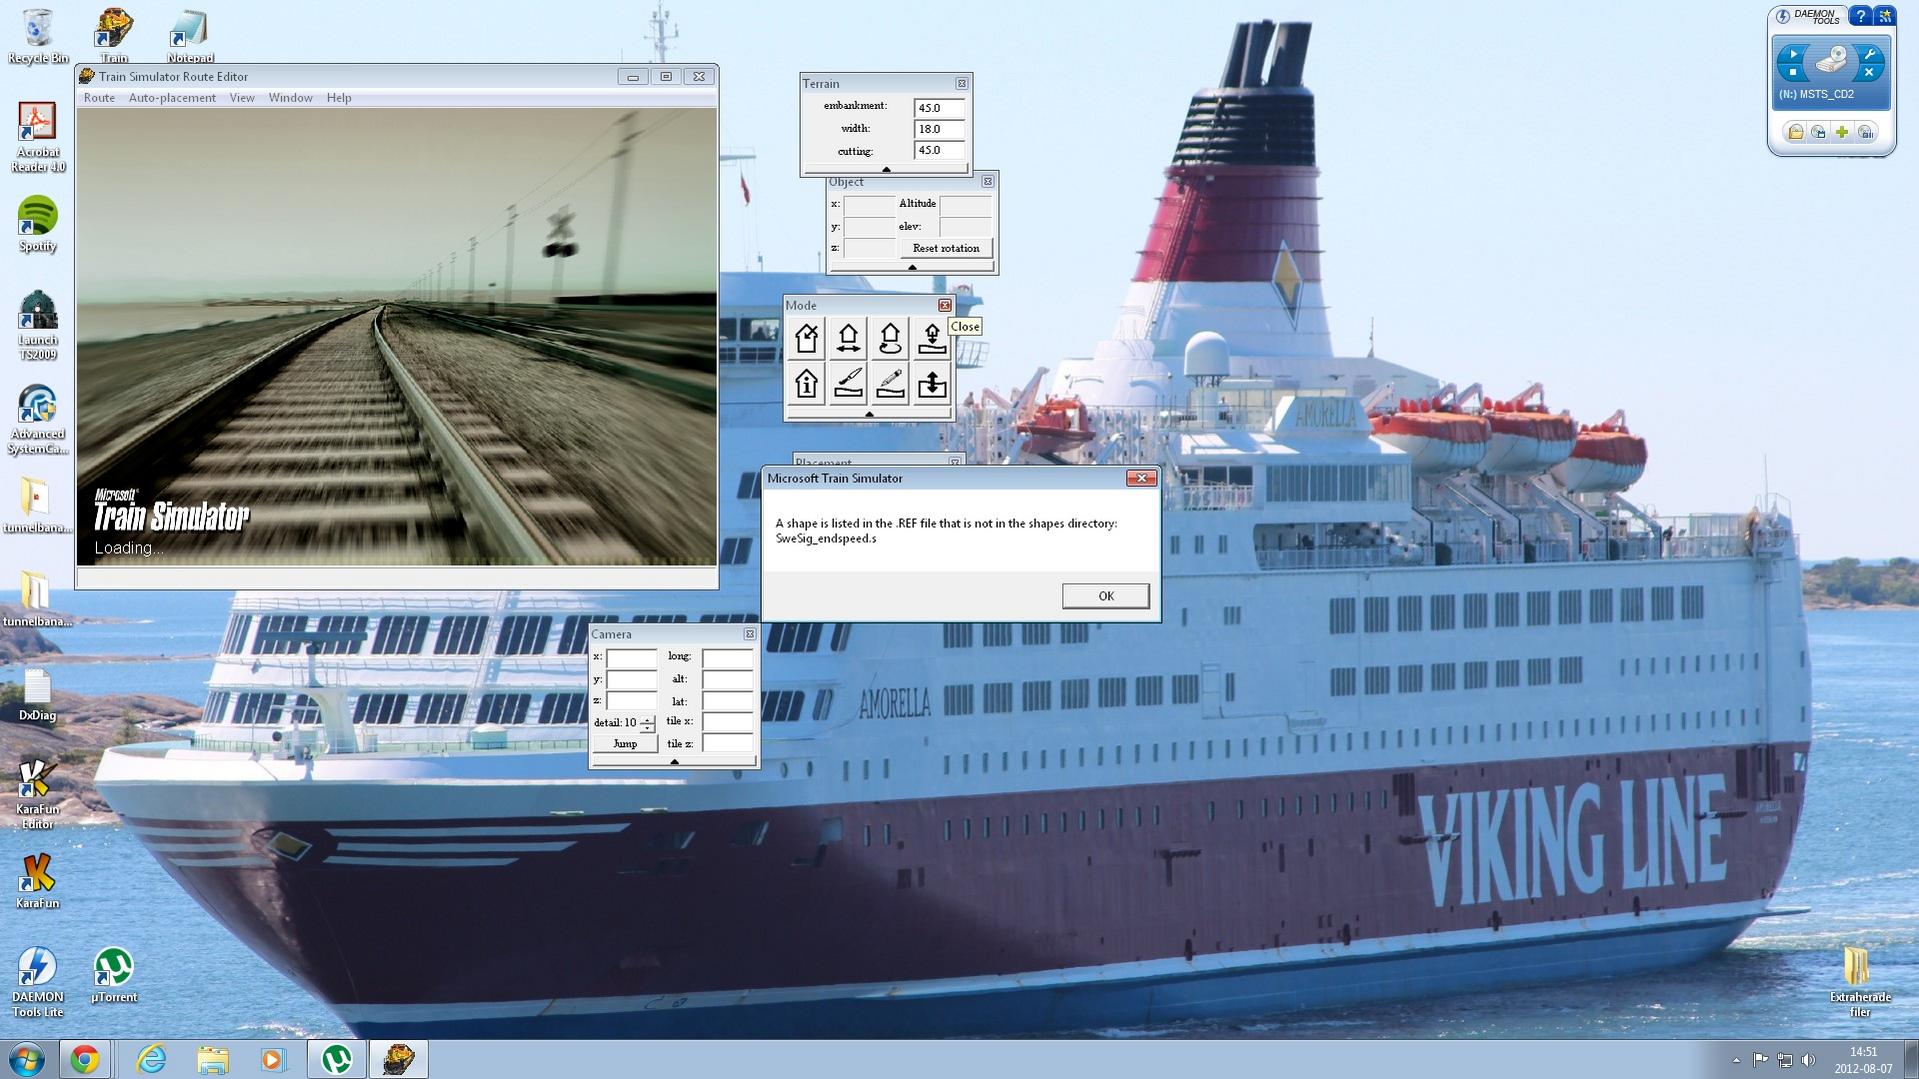Close the Mode panel

click(x=944, y=305)
